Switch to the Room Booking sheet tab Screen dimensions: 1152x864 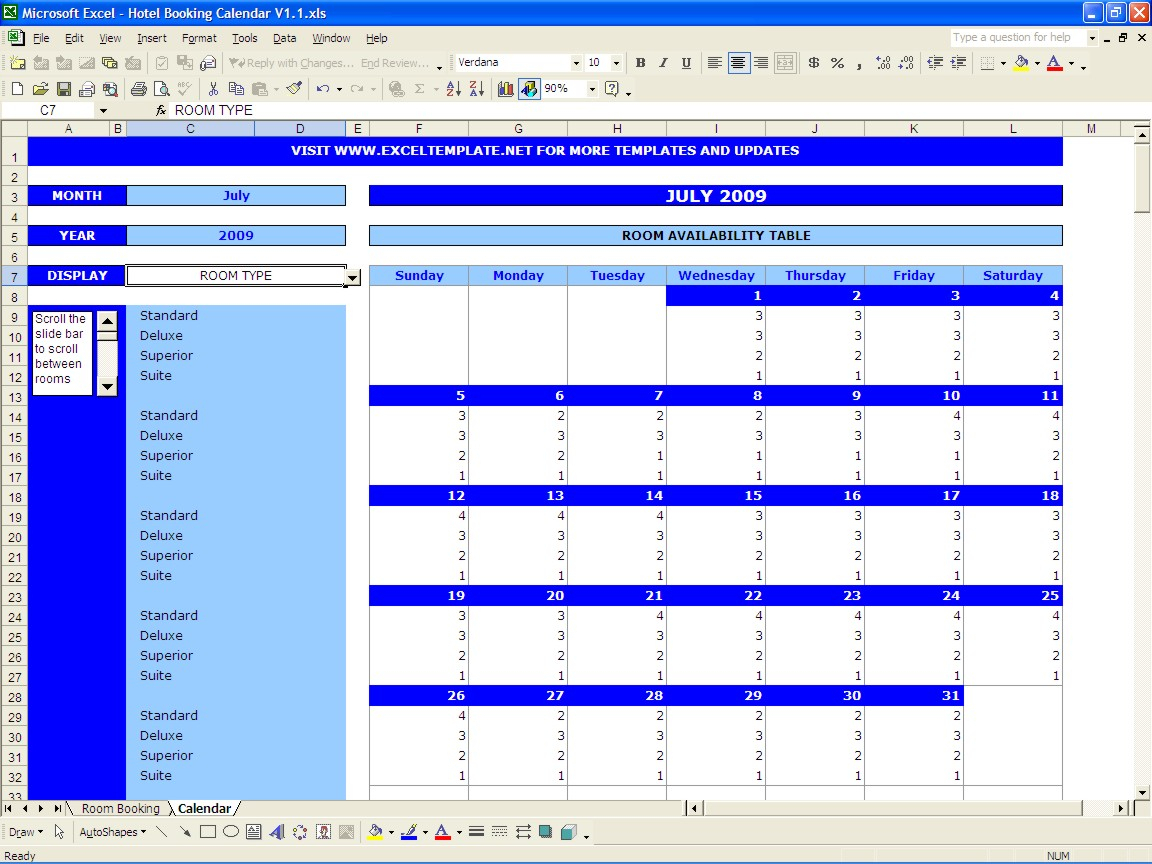click(120, 809)
